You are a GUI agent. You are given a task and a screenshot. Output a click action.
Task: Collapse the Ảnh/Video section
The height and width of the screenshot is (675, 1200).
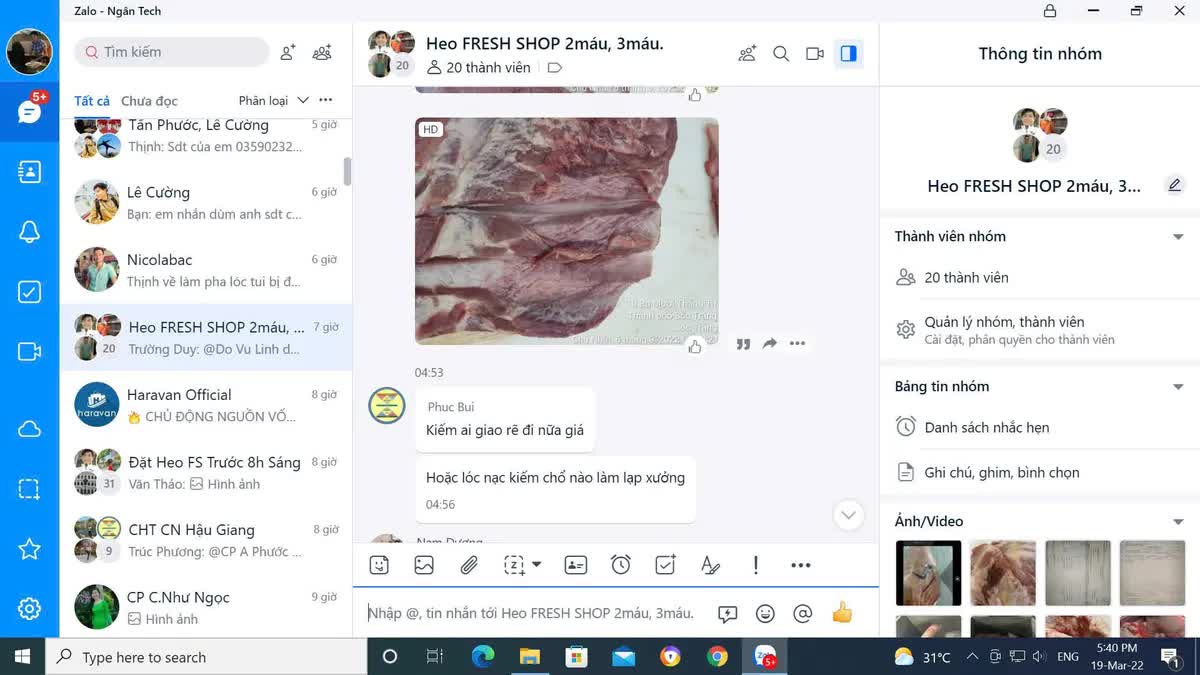1178,522
